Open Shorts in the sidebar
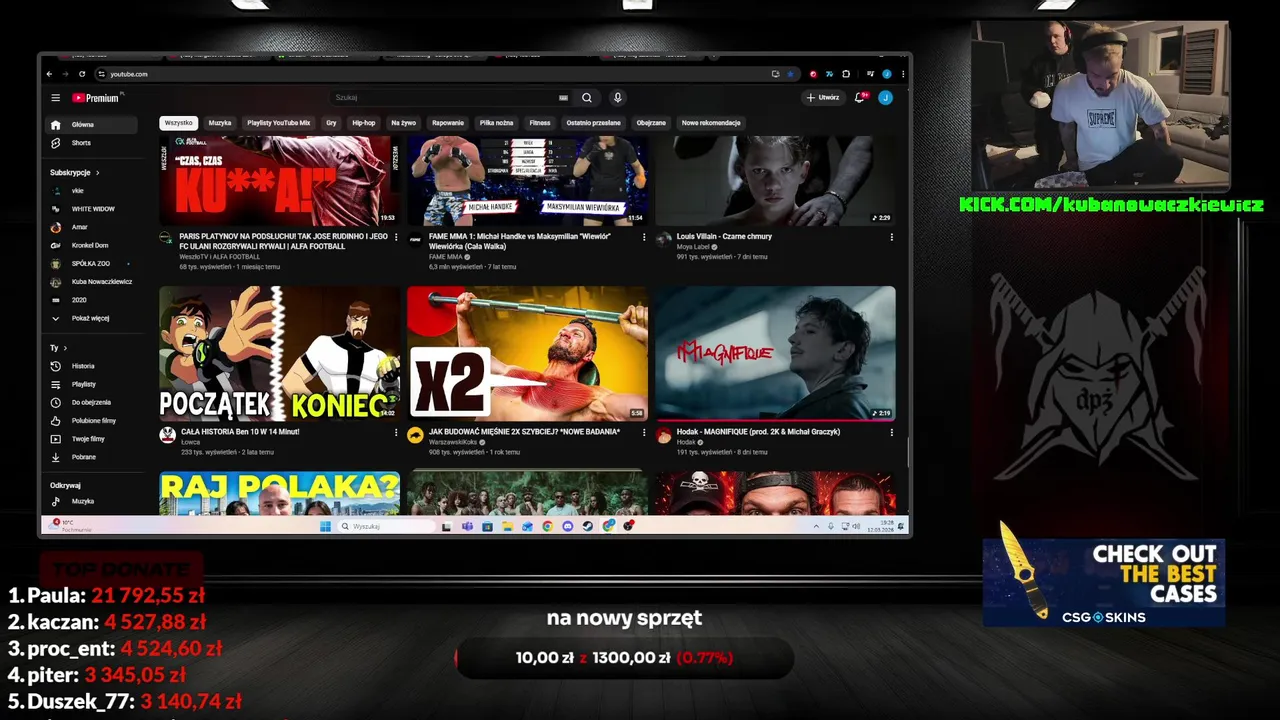Image resolution: width=1280 pixels, height=720 pixels. 91,143
